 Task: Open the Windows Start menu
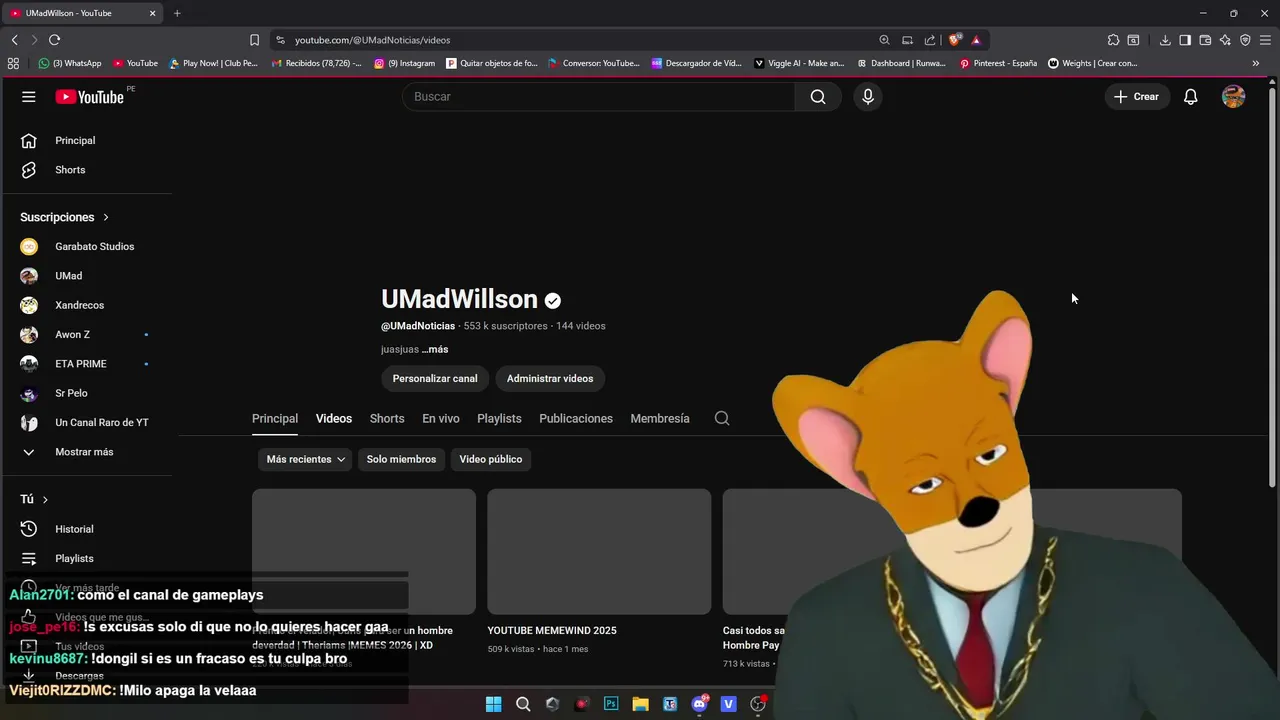(493, 704)
